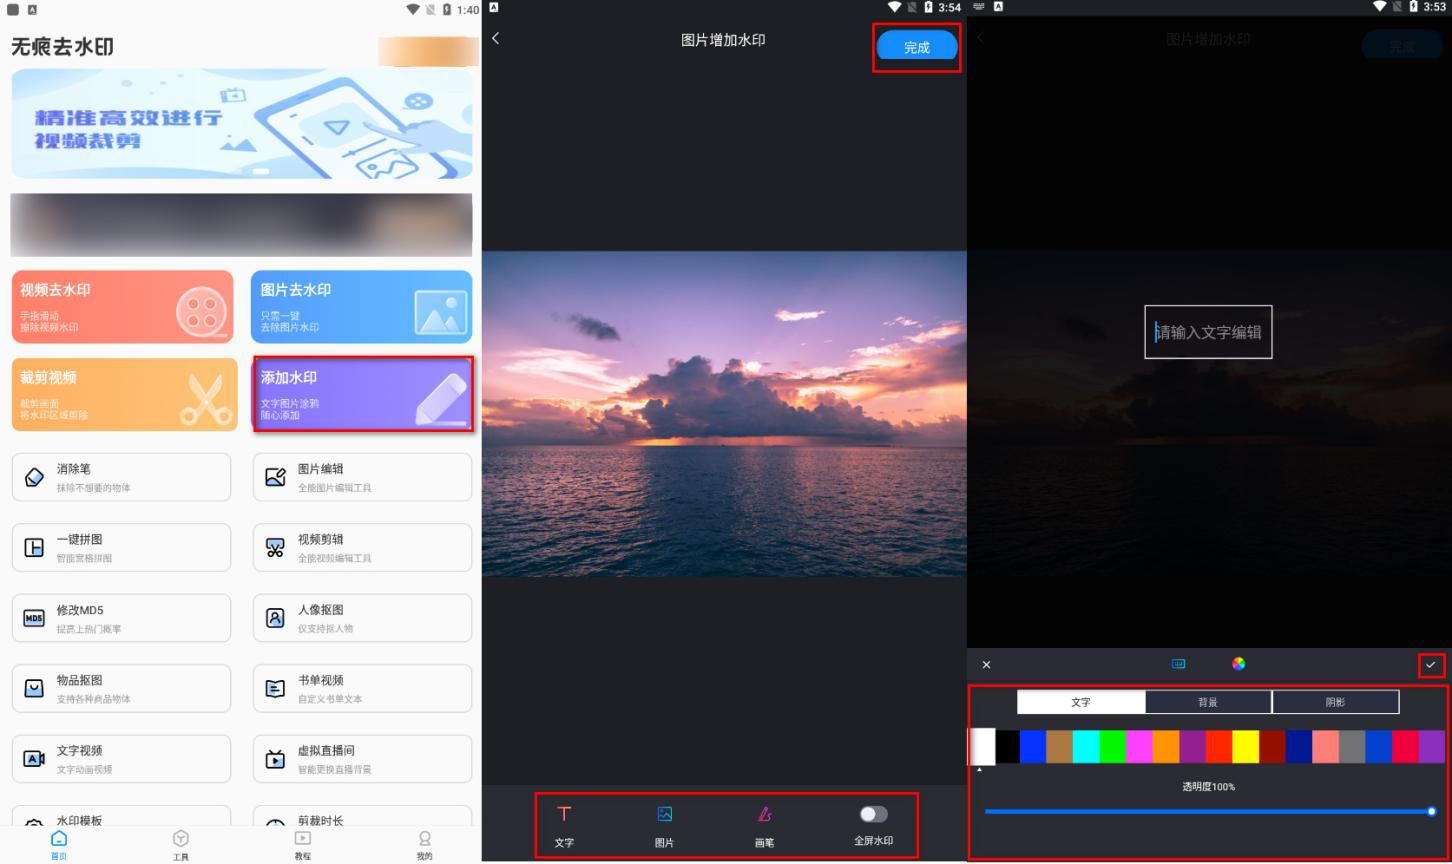
Task: Open the 文字视频 tool
Action: pyautogui.click(x=122, y=759)
